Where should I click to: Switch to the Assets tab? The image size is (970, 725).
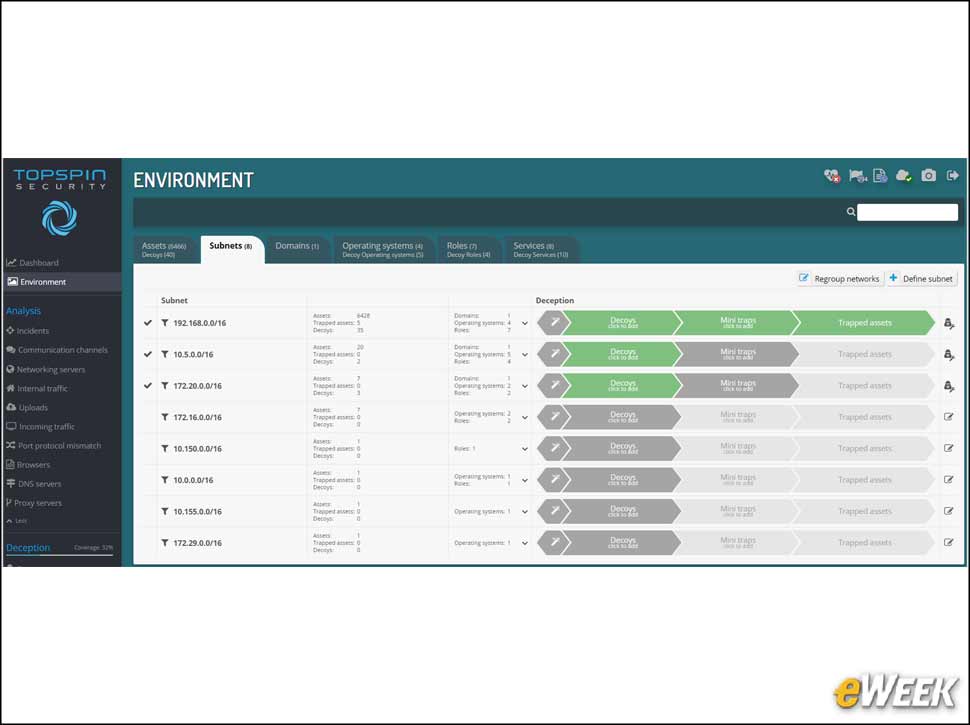164,249
